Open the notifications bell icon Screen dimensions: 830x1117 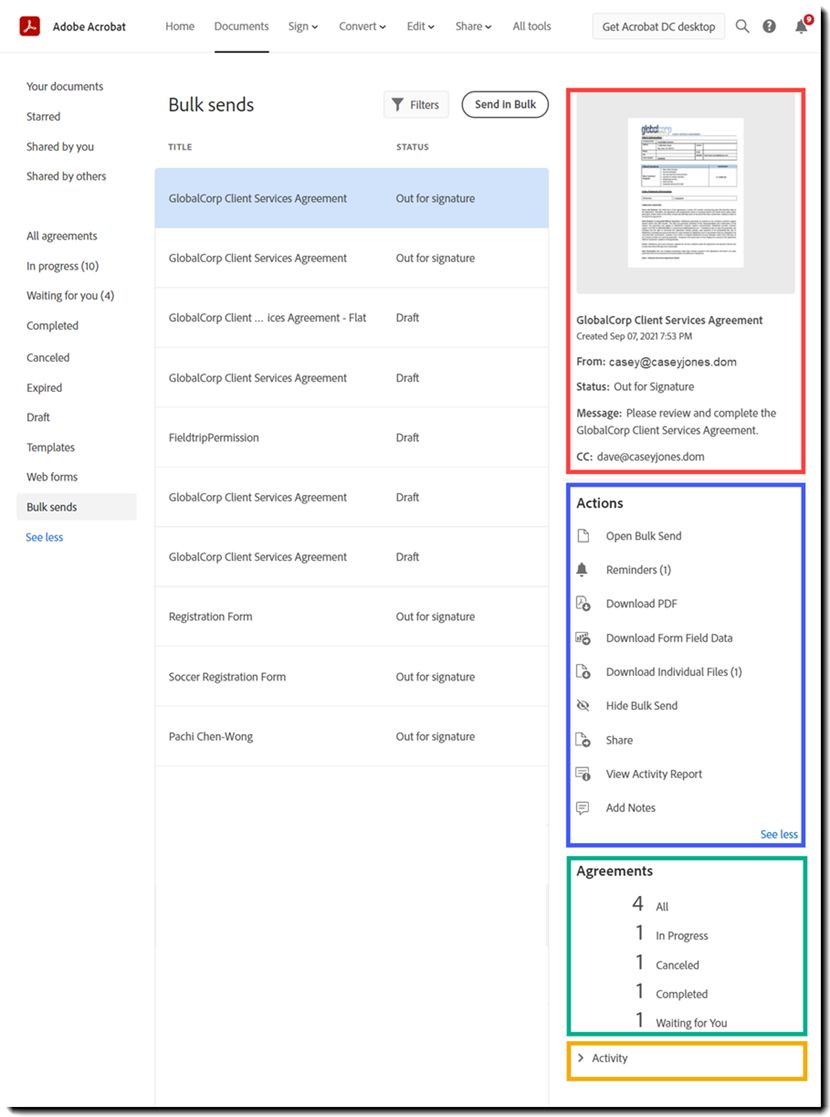[x=802, y=26]
